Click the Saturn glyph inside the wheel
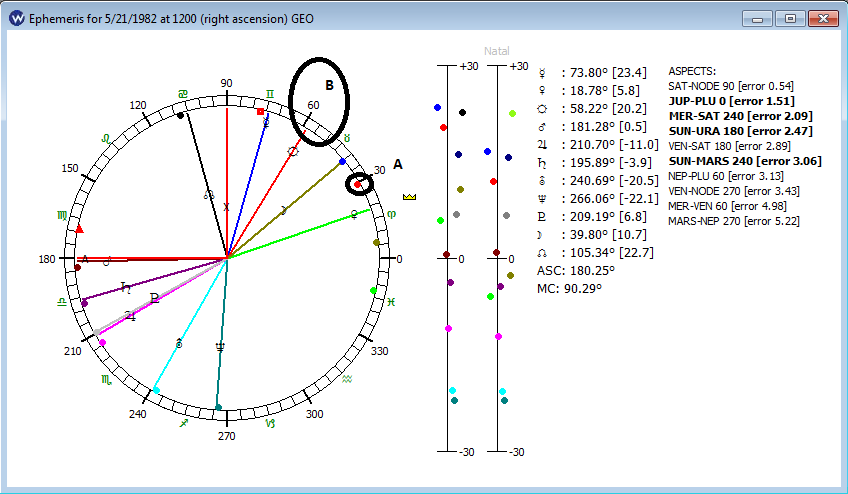Viewport: 848px width, 494px height. tap(125, 288)
